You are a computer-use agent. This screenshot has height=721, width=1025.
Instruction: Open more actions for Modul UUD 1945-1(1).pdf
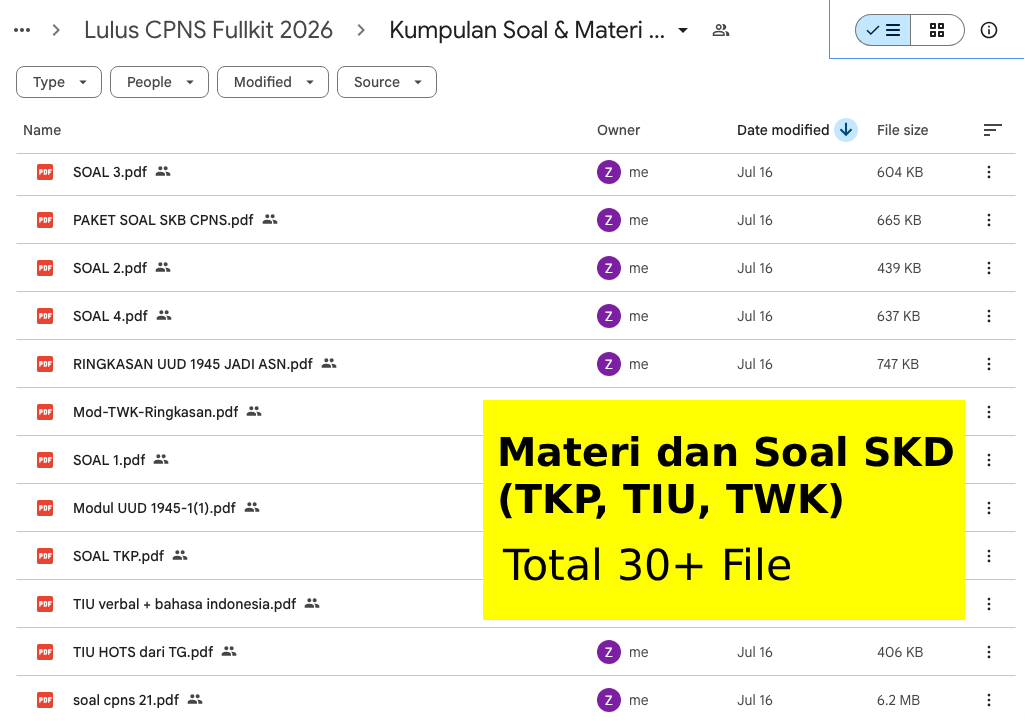988,508
